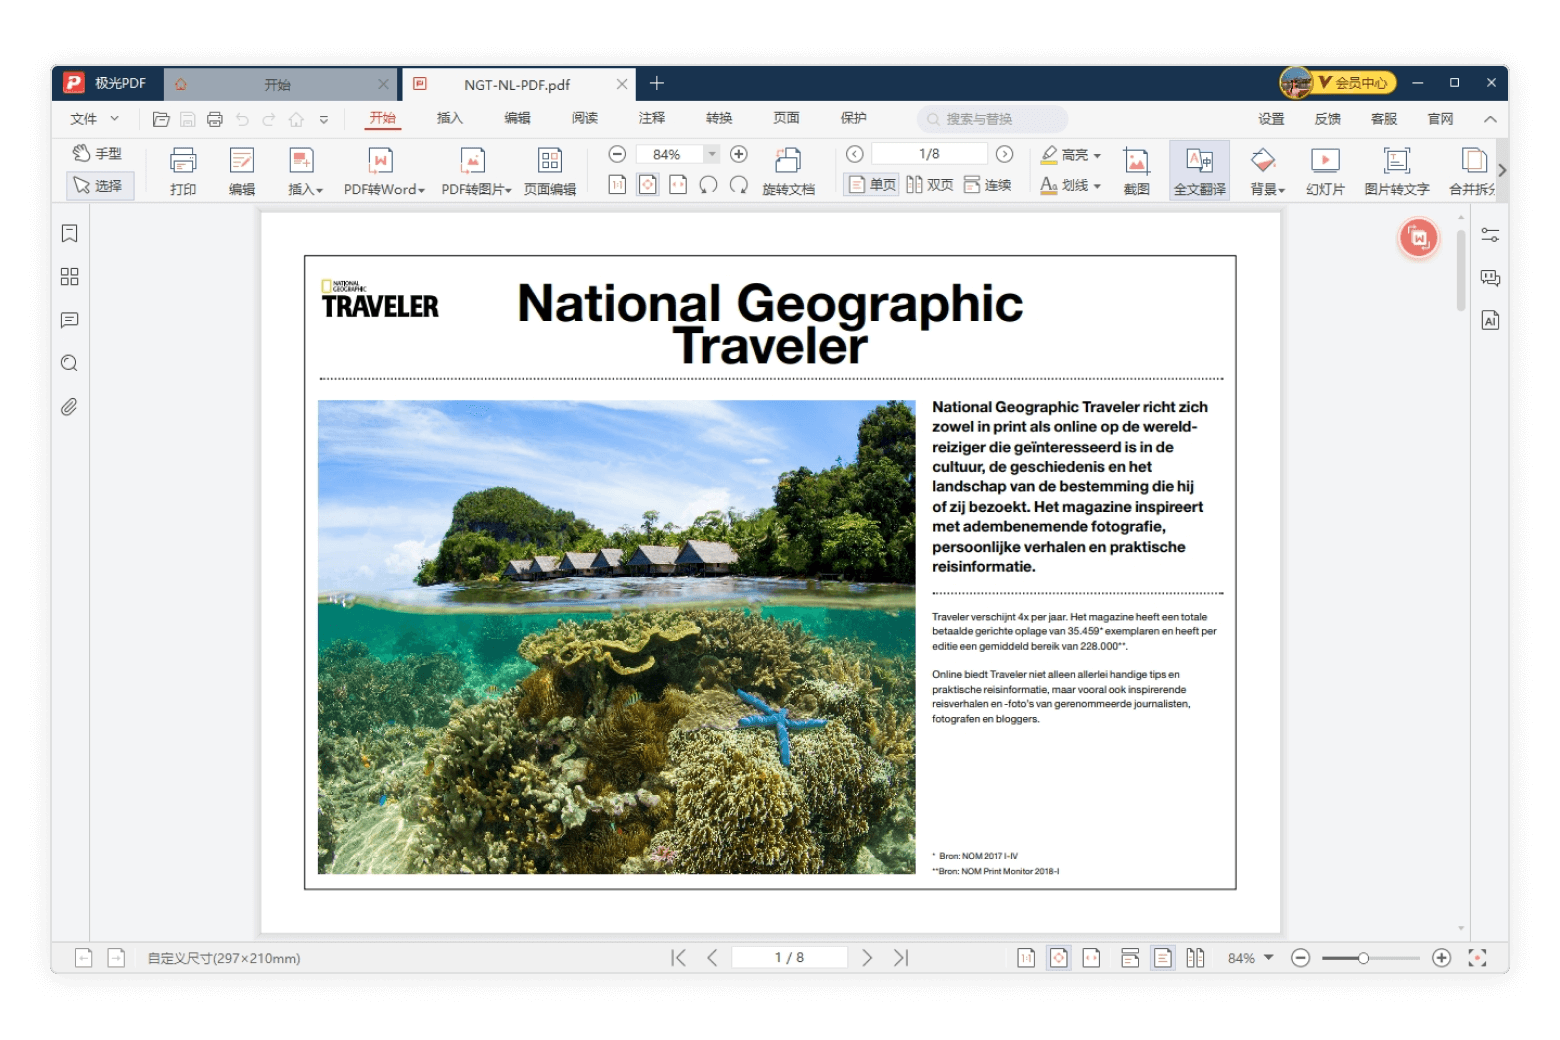This screenshot has height=1040, width=1560.
Task: Click the 反馈 feedback link
Action: 1328,119
